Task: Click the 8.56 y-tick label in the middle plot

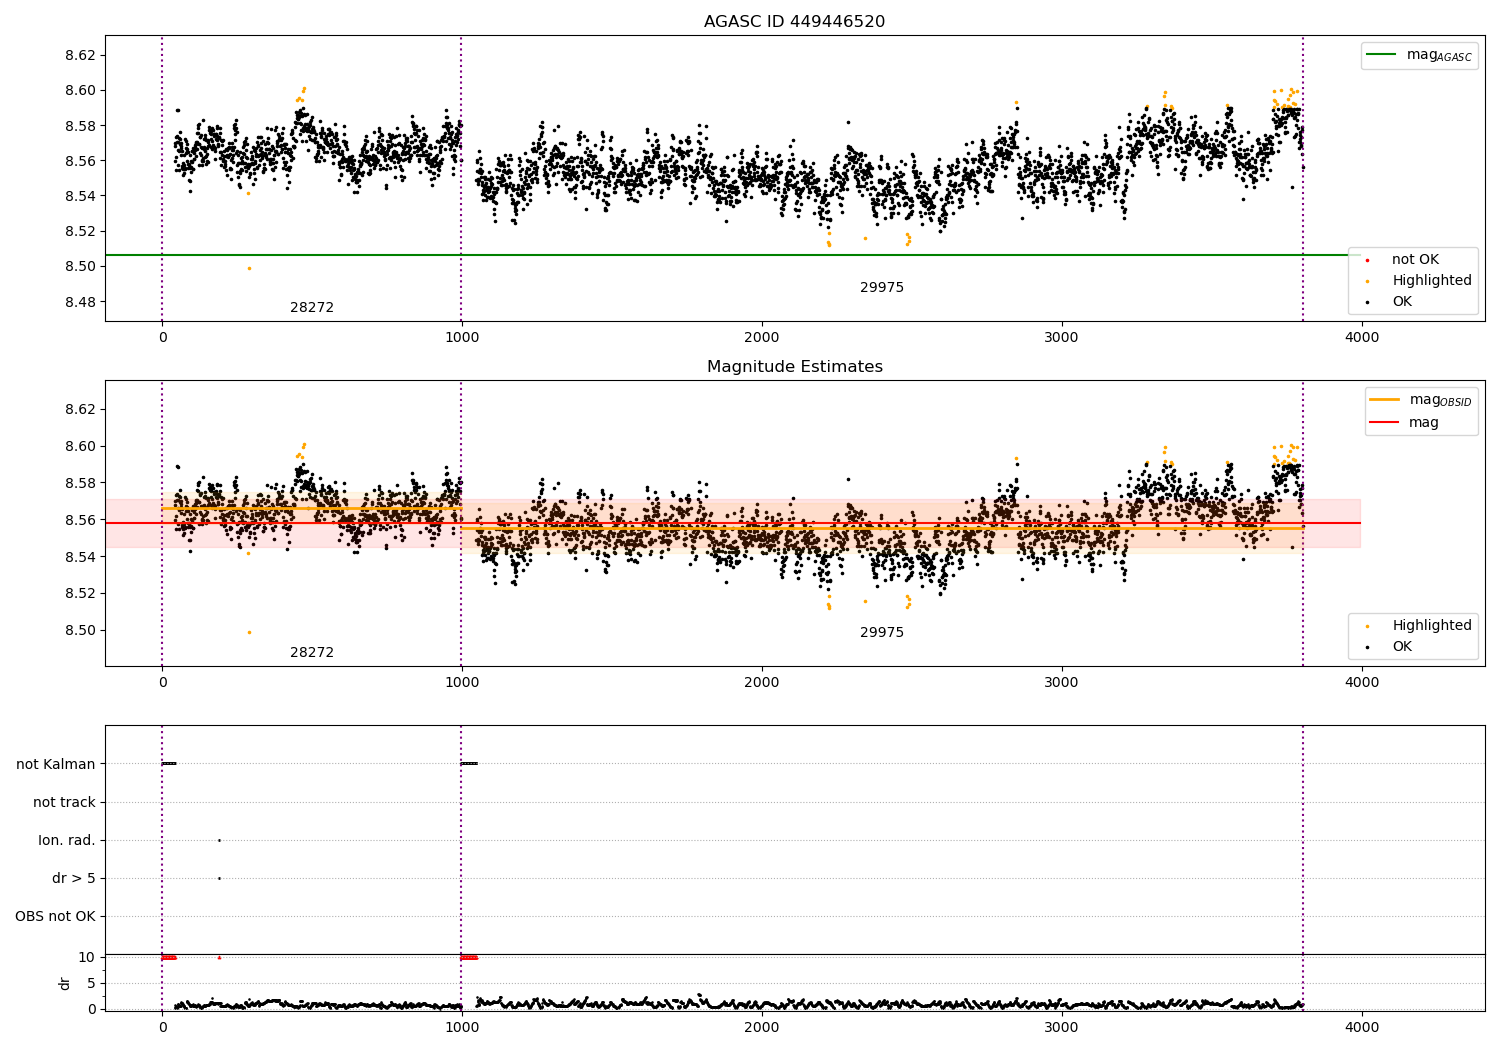Action: [x=79, y=520]
